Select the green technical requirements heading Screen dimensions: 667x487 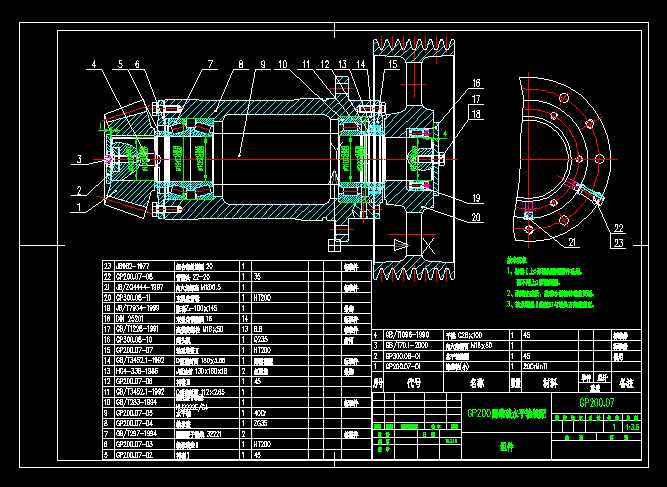coord(517,259)
